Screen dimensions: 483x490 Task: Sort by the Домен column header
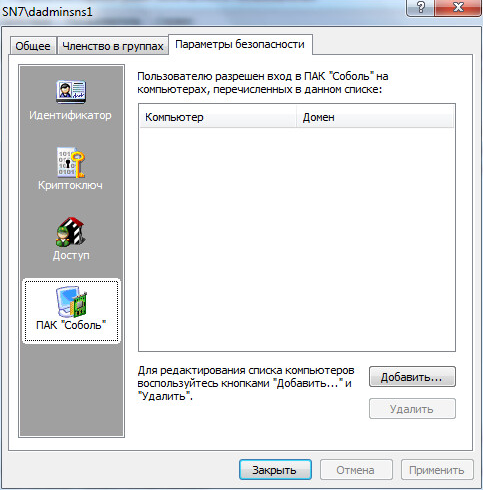click(375, 117)
